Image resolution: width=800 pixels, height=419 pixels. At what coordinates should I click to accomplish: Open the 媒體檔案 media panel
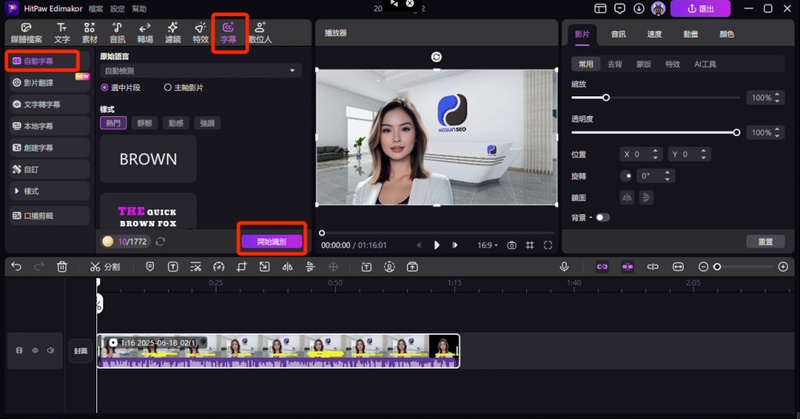coord(27,32)
